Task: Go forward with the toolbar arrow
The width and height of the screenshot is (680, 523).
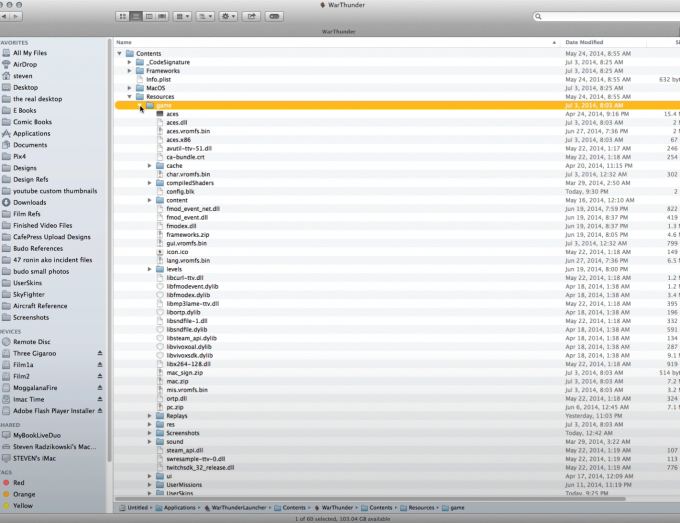Action: 16,16
